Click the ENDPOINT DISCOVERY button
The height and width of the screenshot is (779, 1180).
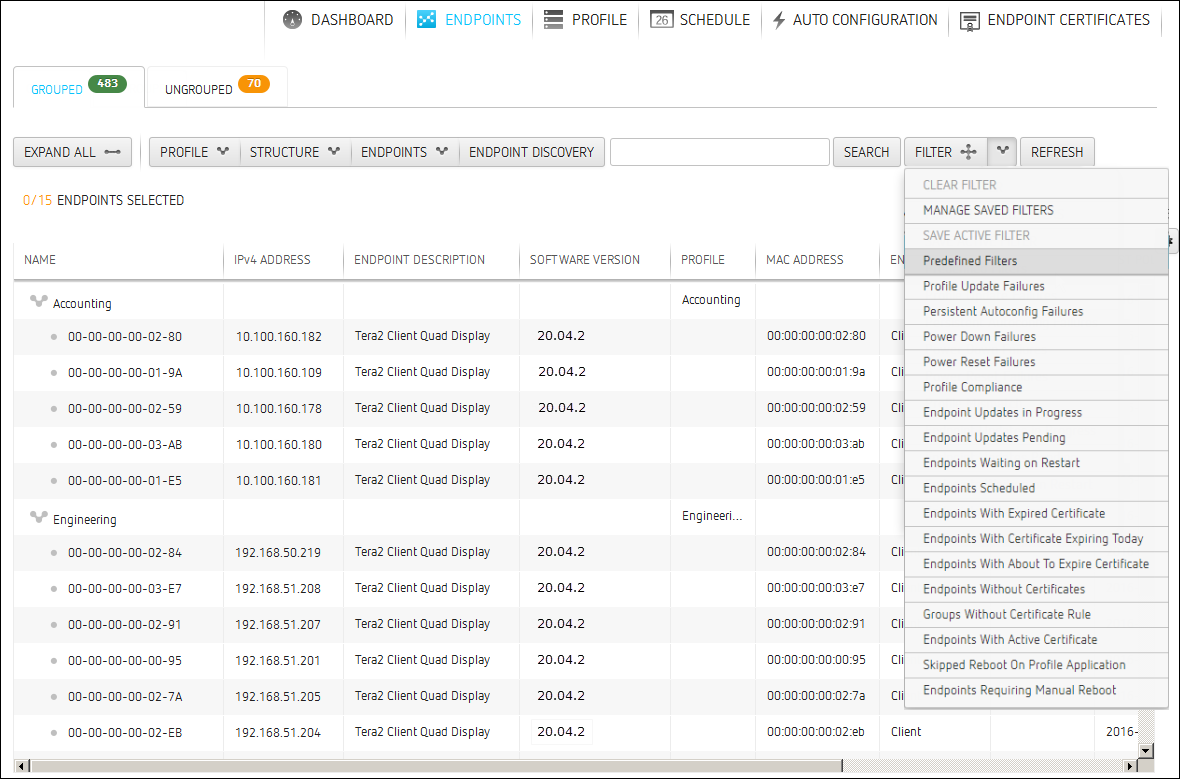[531, 152]
